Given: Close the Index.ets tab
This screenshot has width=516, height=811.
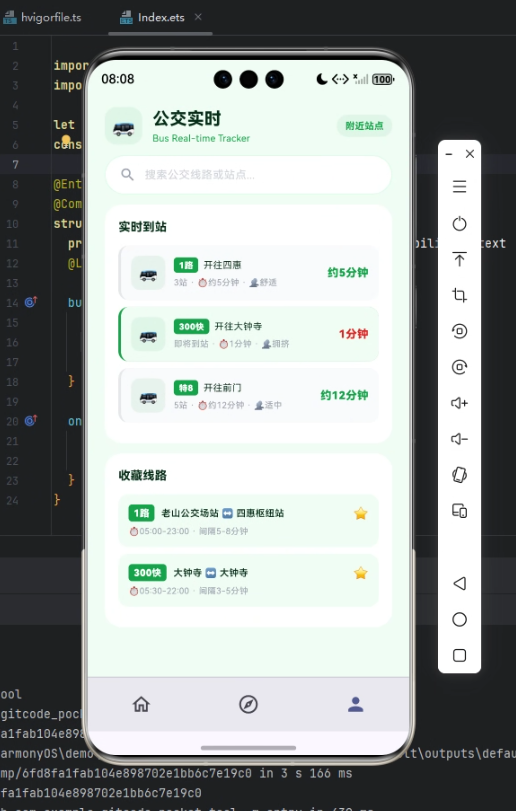Looking at the screenshot, I should (198, 17).
